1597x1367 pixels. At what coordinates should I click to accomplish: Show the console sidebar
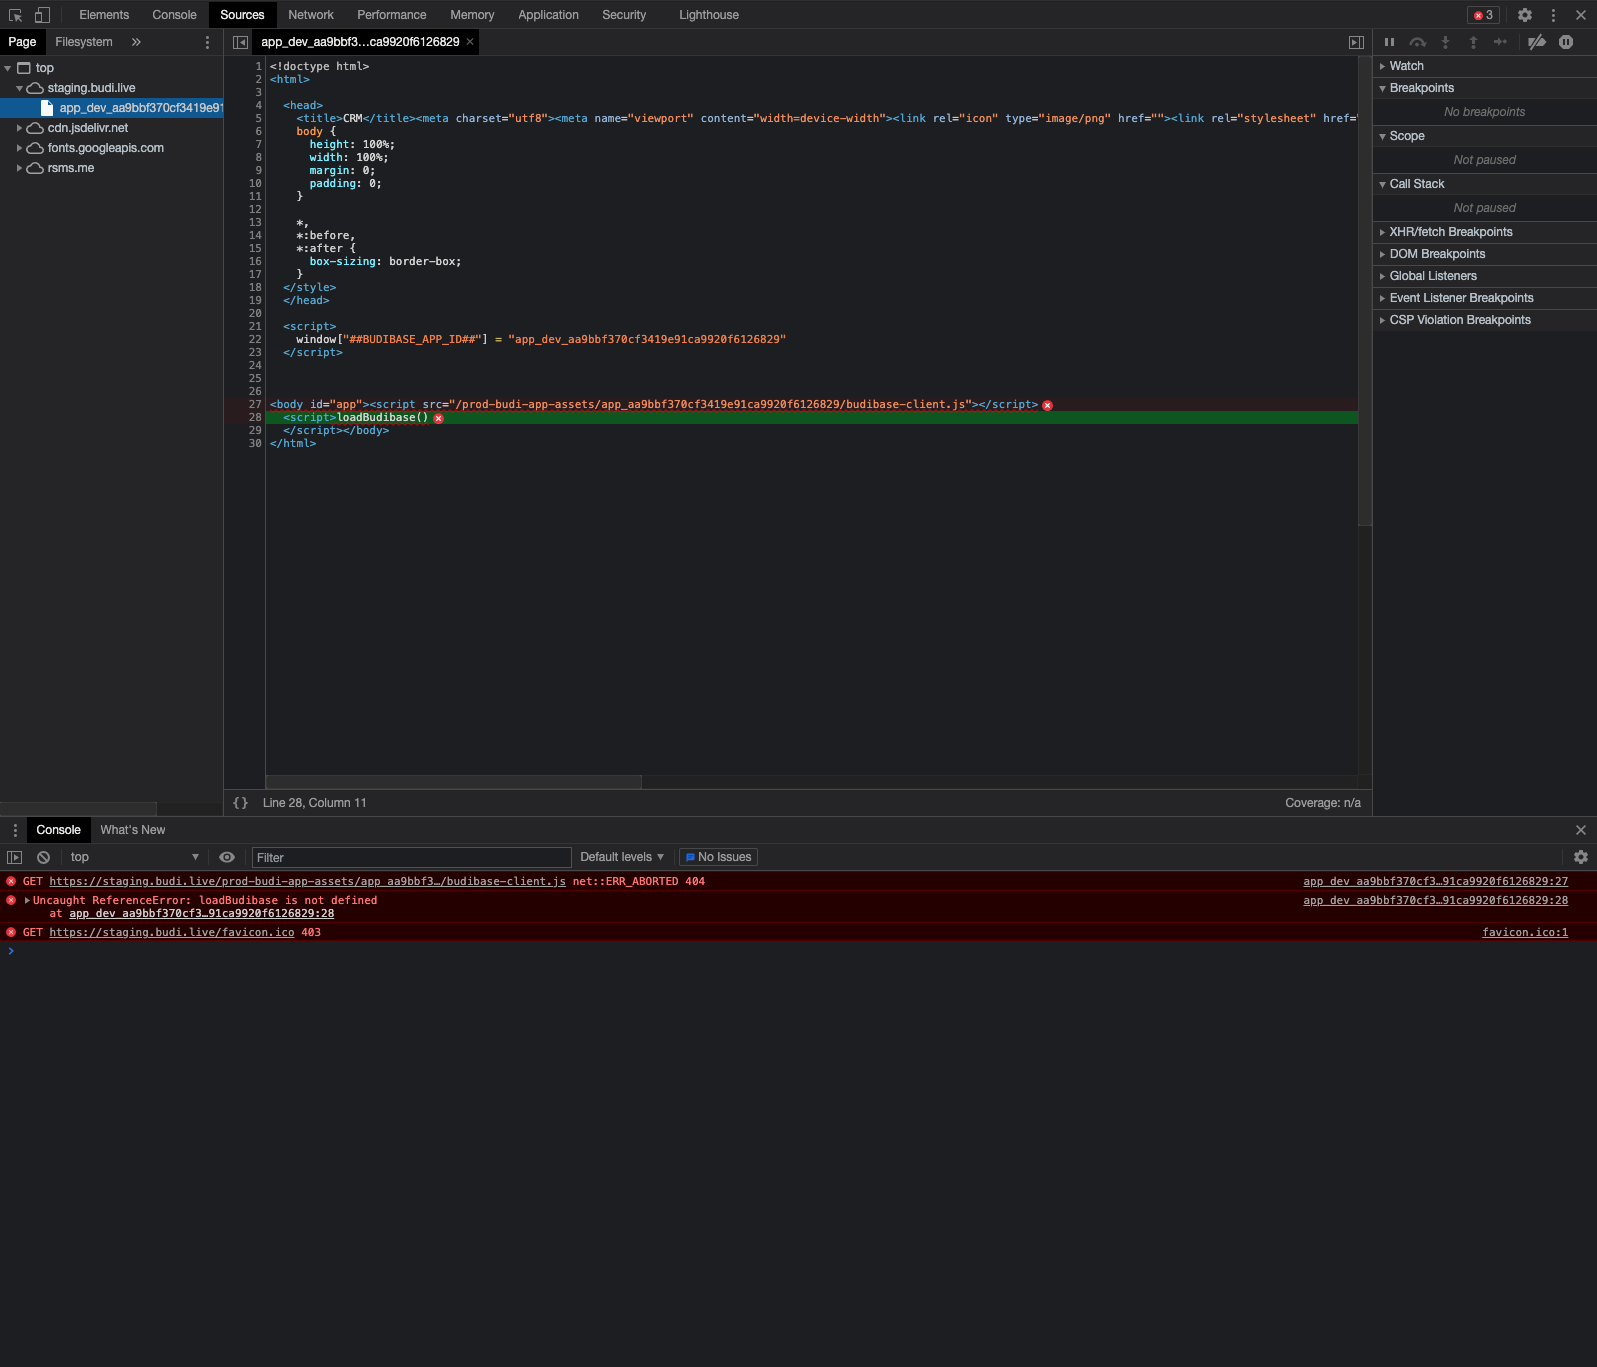pos(14,857)
